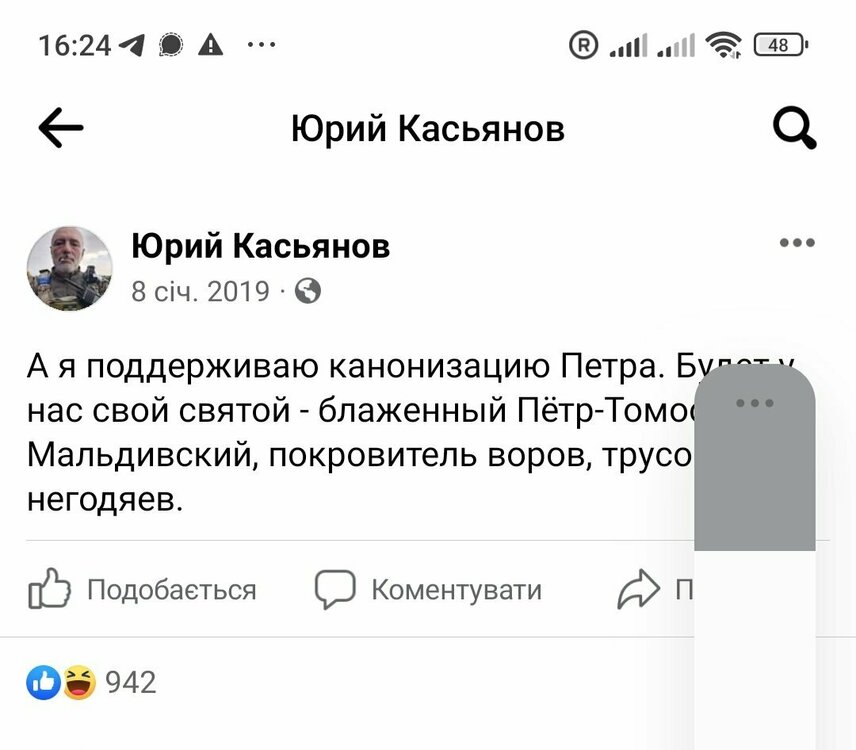Open Юрий Касьянов's profile picture avatar
This screenshot has height=750, width=856.
coord(69,268)
